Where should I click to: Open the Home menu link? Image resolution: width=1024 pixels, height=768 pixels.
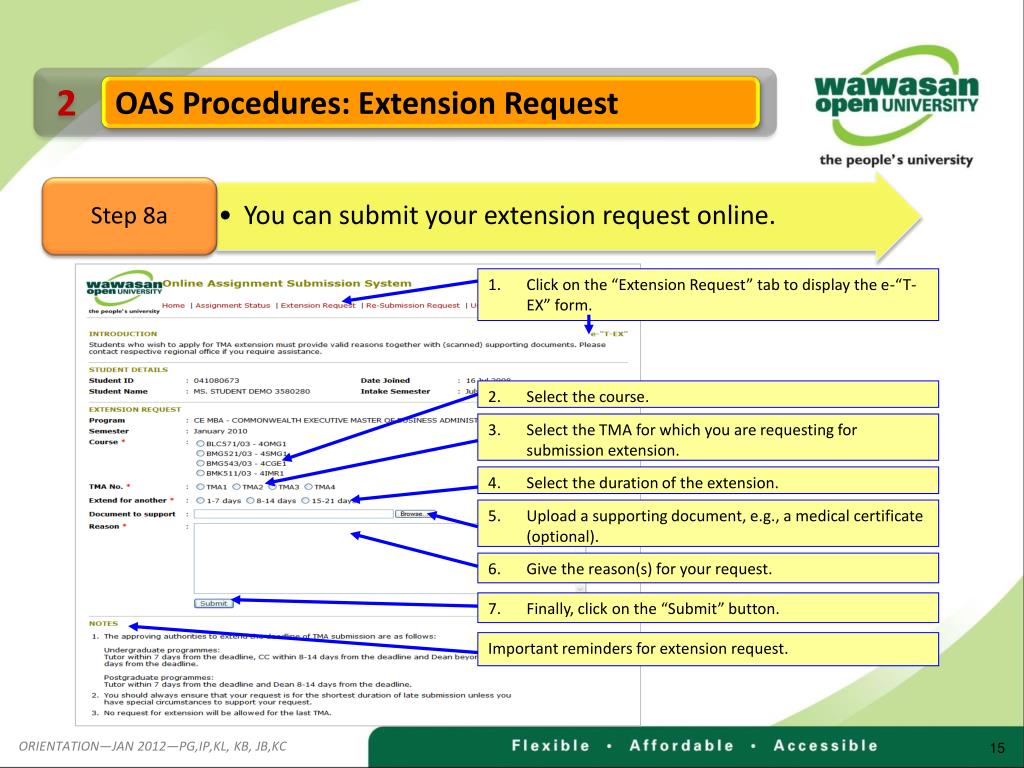(173, 306)
